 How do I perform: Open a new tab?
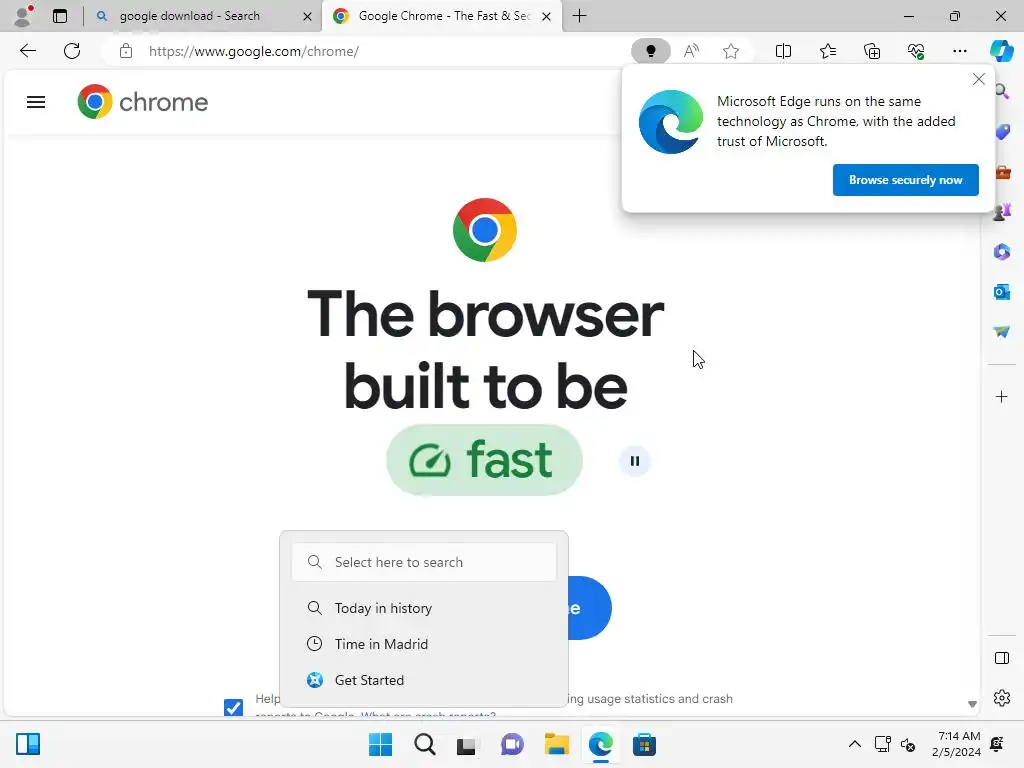pyautogui.click(x=579, y=16)
